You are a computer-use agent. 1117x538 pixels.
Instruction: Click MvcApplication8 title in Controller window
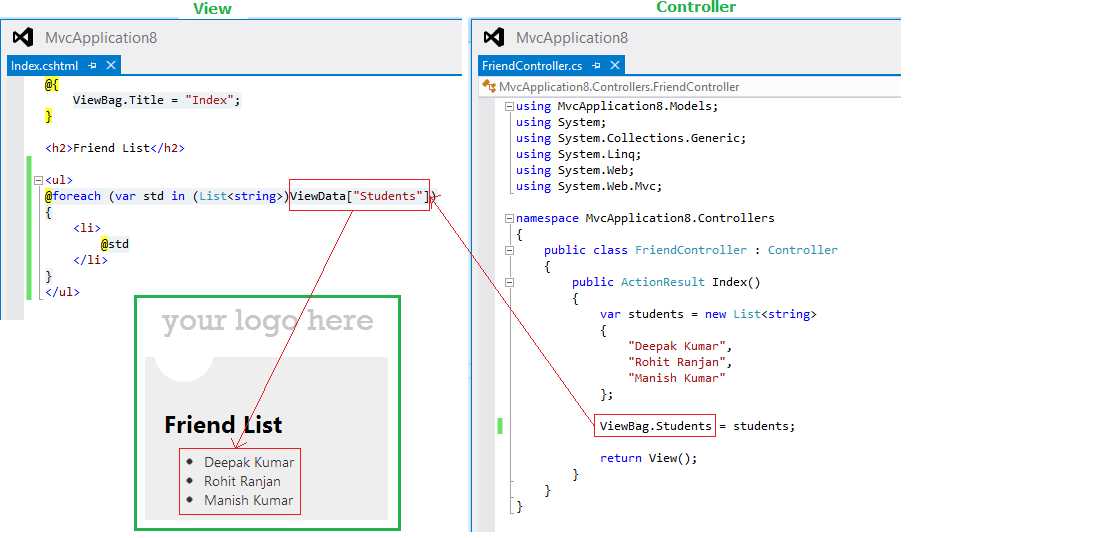click(x=572, y=38)
